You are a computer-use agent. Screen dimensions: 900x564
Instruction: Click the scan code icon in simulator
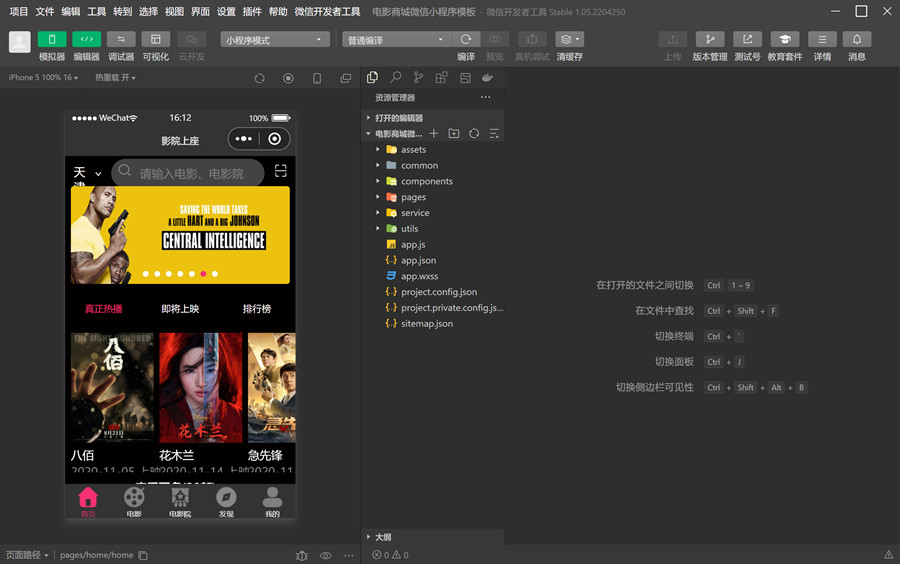coord(280,170)
